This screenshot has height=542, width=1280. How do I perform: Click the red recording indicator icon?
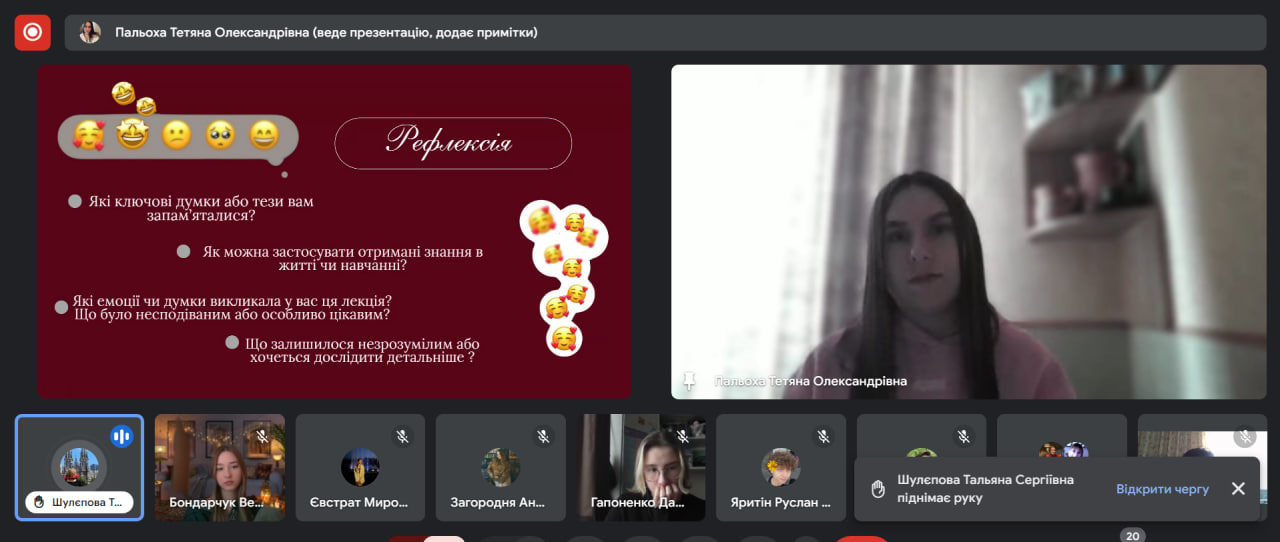32,32
